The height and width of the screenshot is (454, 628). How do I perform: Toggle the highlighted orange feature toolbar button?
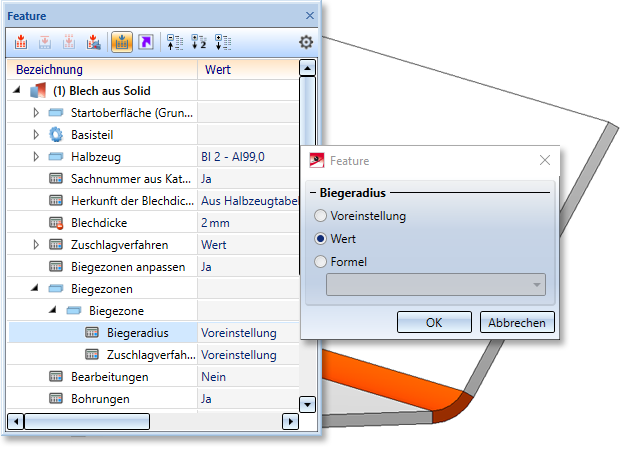coord(122,42)
